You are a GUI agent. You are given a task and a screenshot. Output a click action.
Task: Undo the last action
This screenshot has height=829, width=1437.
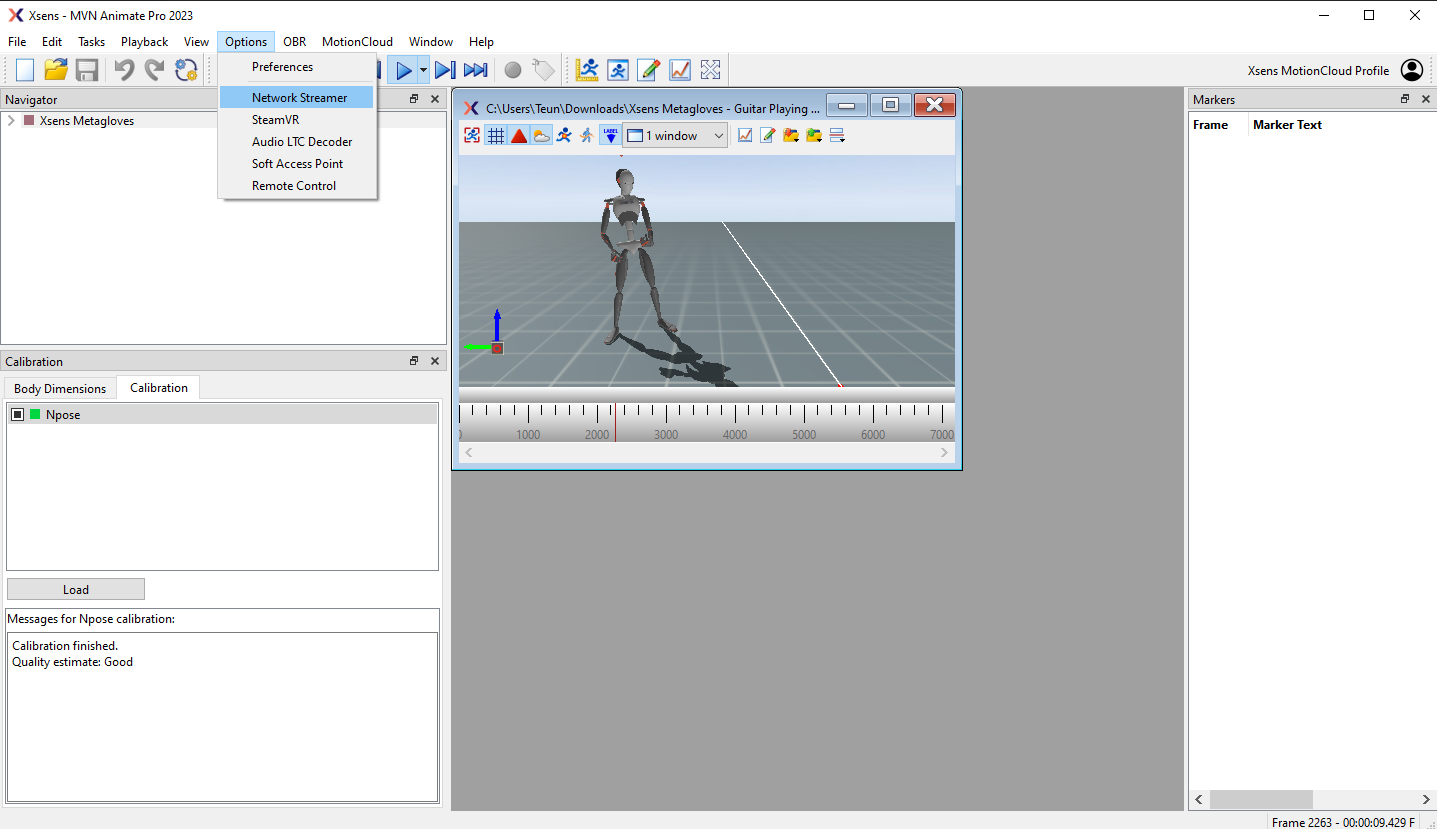(124, 70)
